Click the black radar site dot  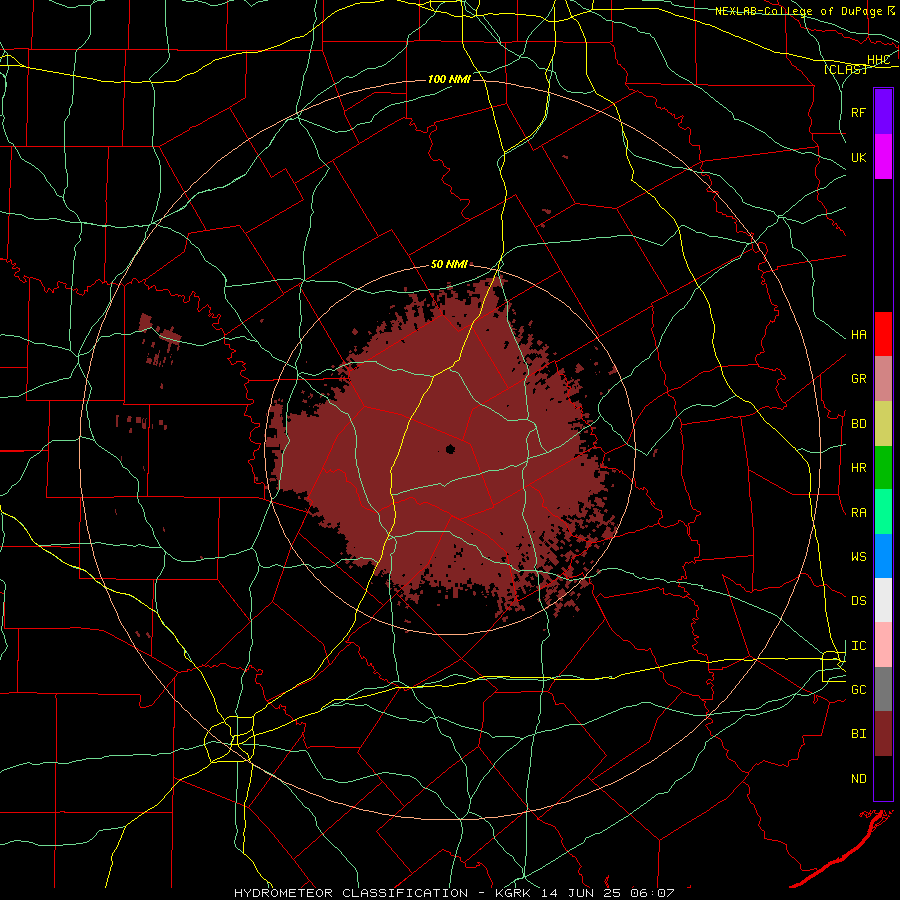tap(451, 449)
